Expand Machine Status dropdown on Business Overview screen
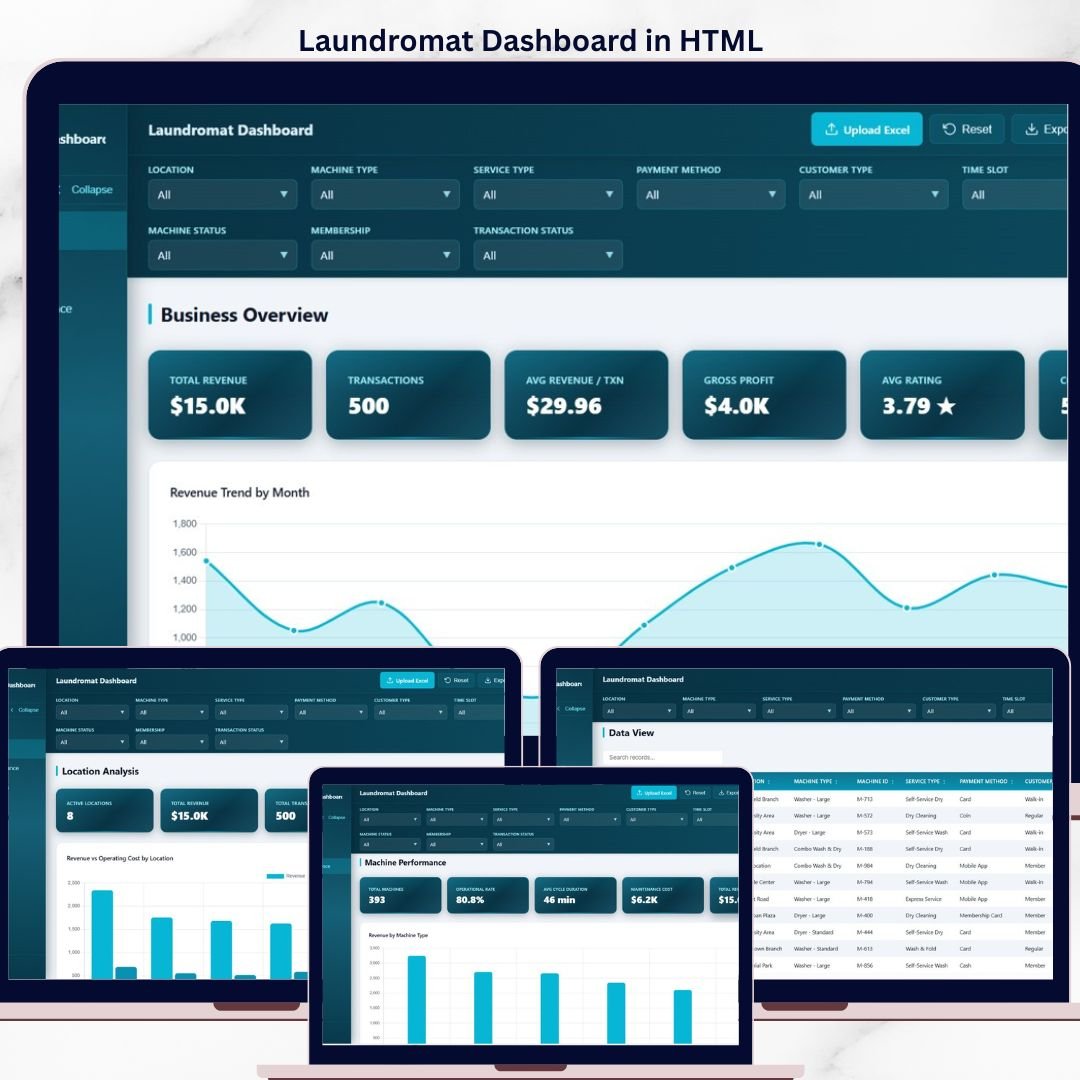 pos(222,256)
